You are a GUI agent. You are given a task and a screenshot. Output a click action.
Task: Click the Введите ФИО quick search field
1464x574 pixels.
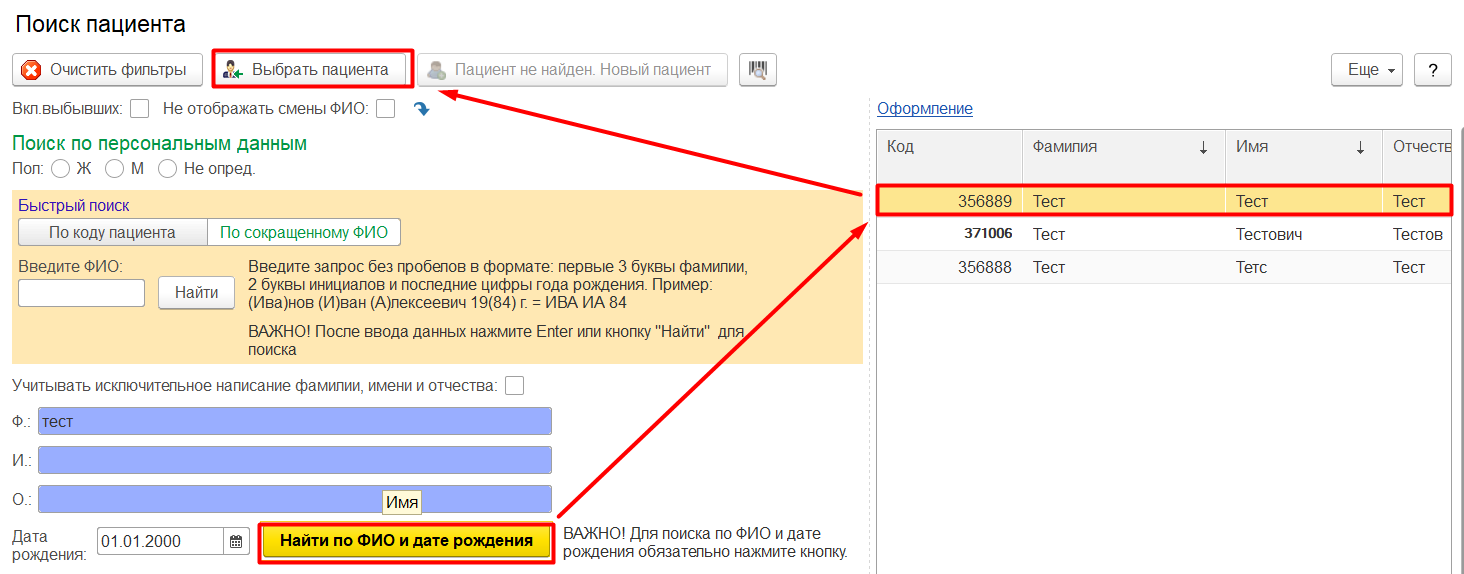click(x=81, y=293)
